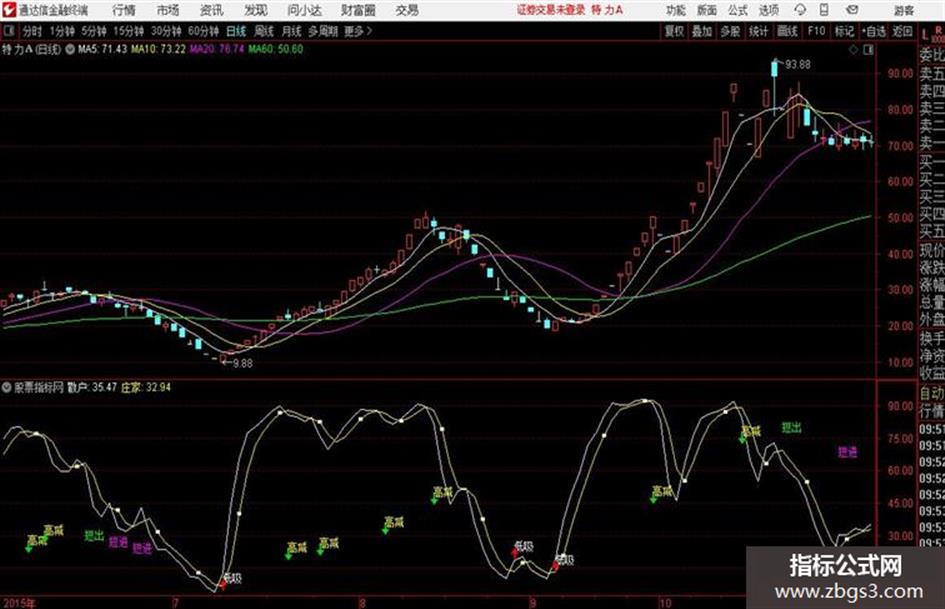This screenshot has width=945, height=609.
Task: Click the MA60: 50.60 indicator value
Action: (x=276, y=49)
